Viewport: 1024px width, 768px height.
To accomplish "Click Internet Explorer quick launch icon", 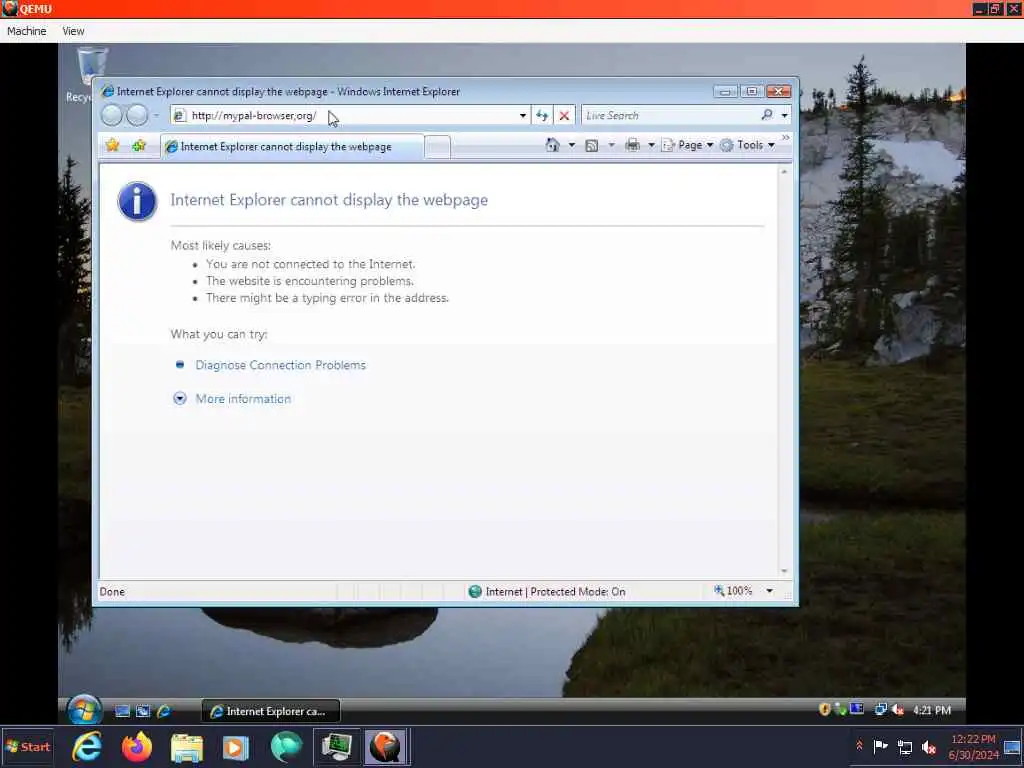I will click(164, 711).
